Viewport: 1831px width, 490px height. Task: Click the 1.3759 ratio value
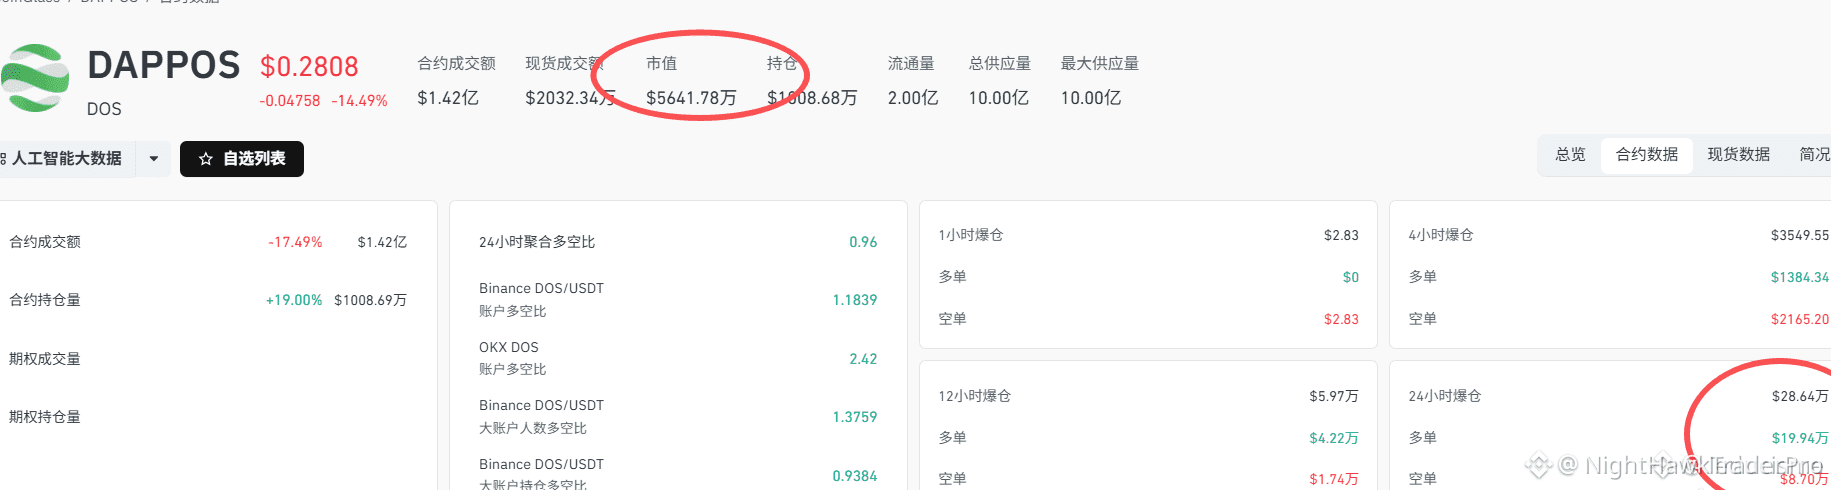855,417
